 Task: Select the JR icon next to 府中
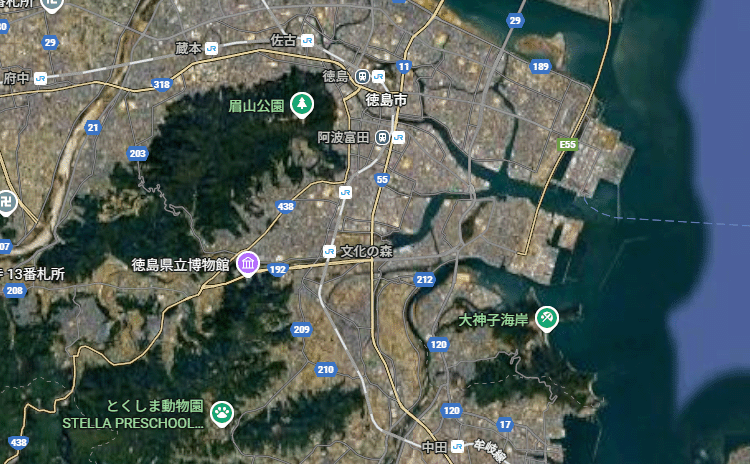(41, 78)
